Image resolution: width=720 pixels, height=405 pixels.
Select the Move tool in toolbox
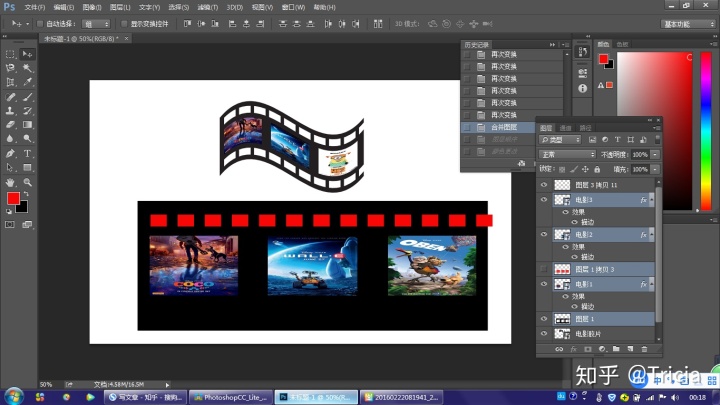[x=28, y=54]
